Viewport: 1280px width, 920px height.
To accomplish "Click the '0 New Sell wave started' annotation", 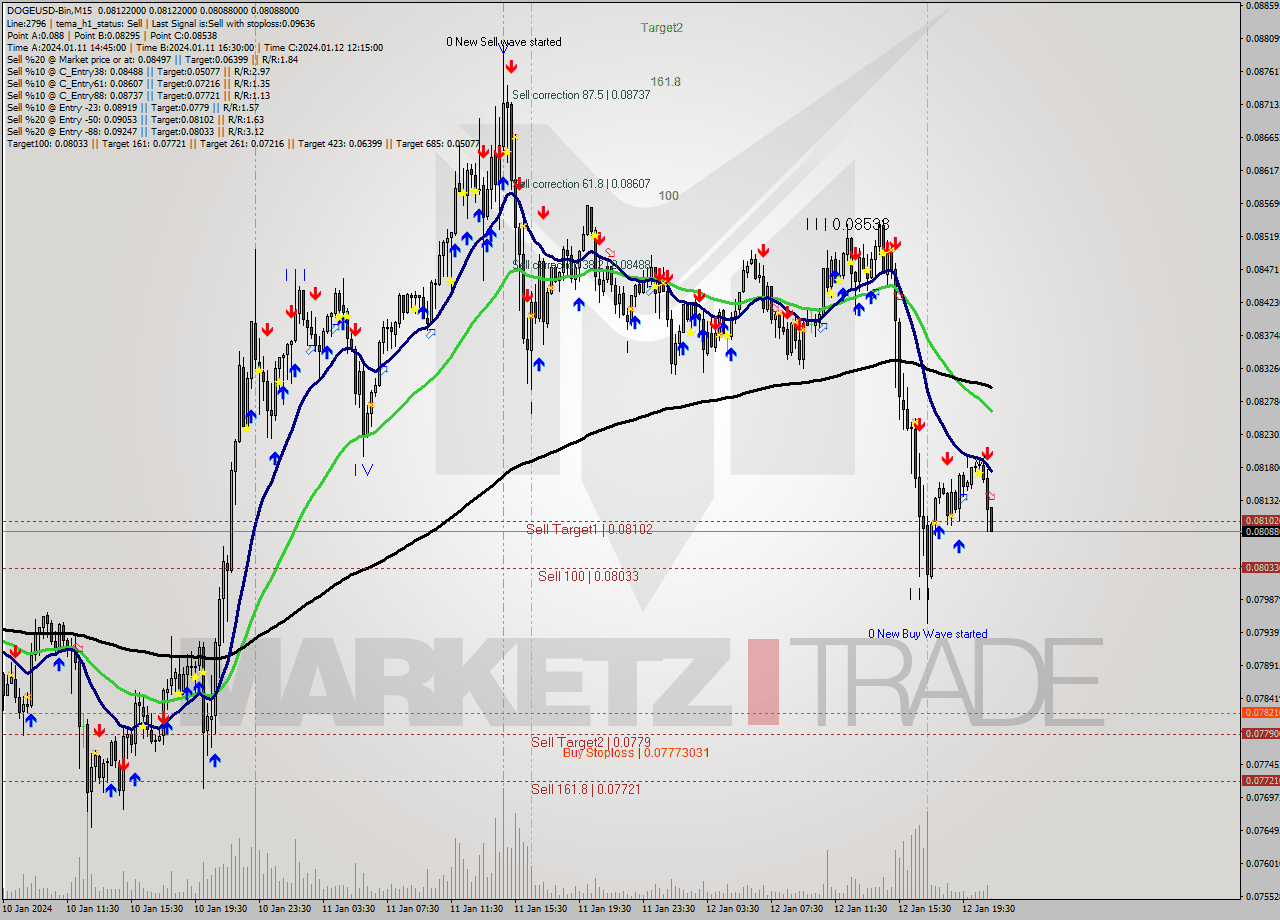I will point(503,42).
